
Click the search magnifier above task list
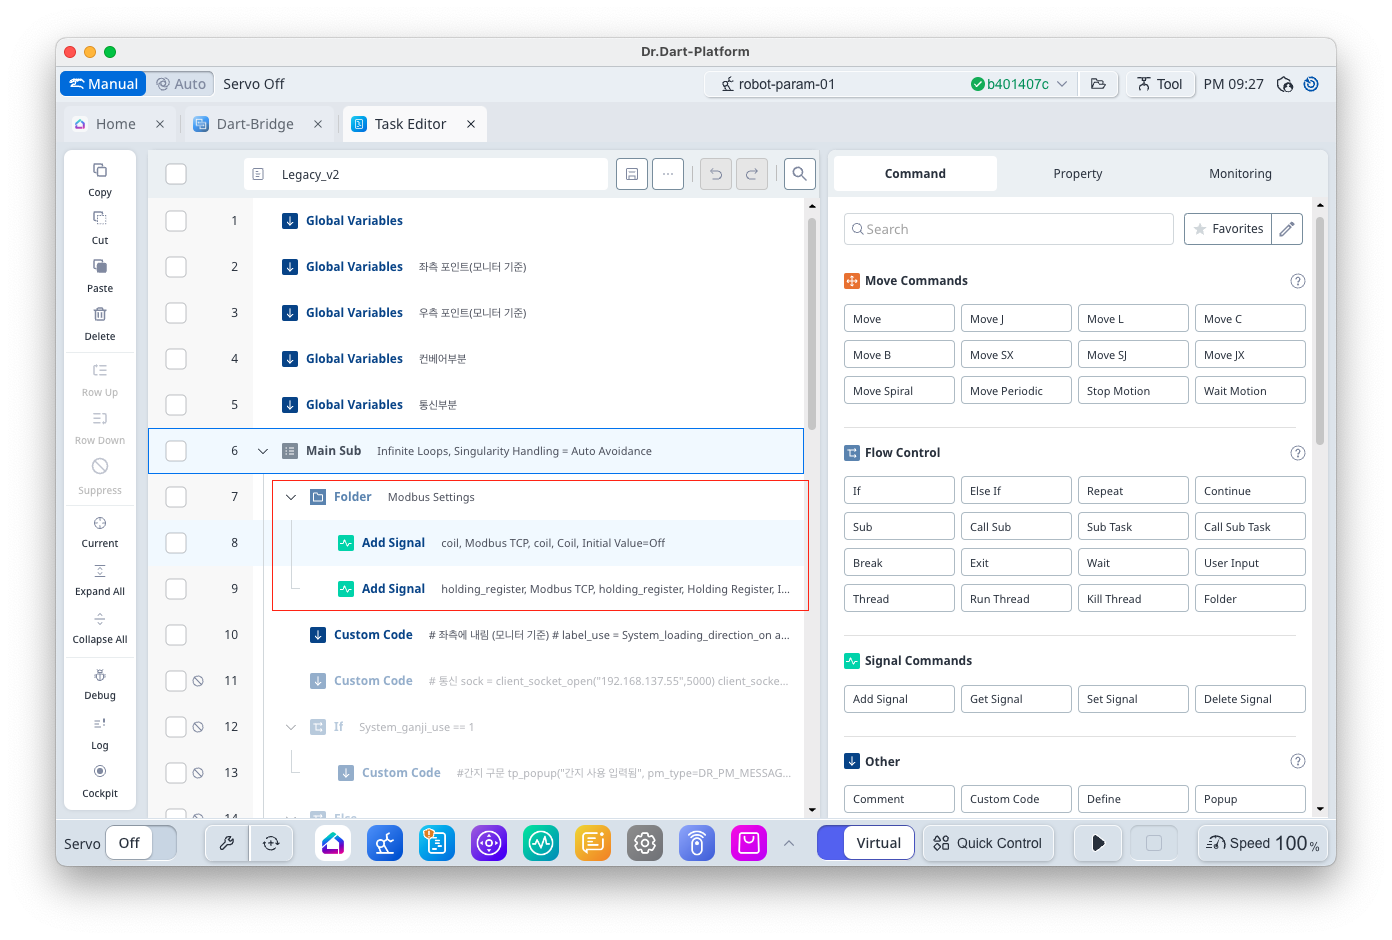coord(799,174)
